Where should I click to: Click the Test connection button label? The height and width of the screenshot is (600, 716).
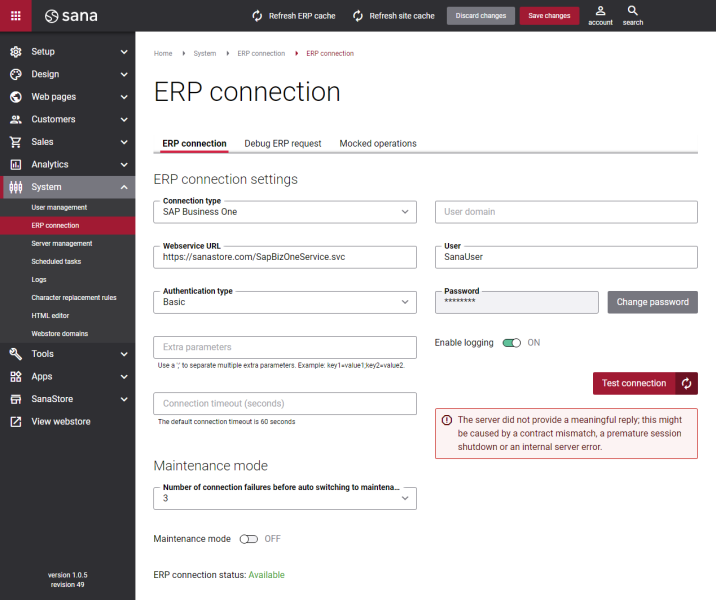(x=634, y=383)
